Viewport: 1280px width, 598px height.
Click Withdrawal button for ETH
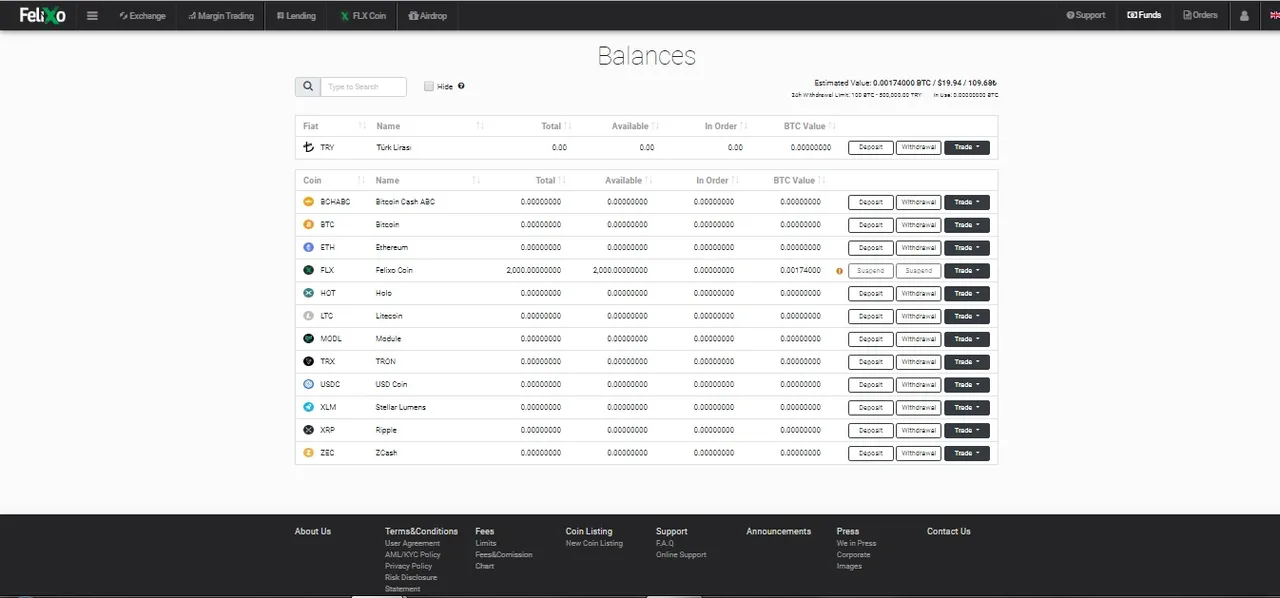tap(918, 248)
